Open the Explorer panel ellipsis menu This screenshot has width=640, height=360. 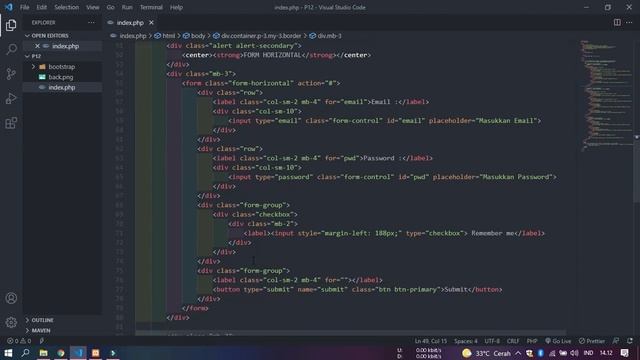(x=91, y=22)
